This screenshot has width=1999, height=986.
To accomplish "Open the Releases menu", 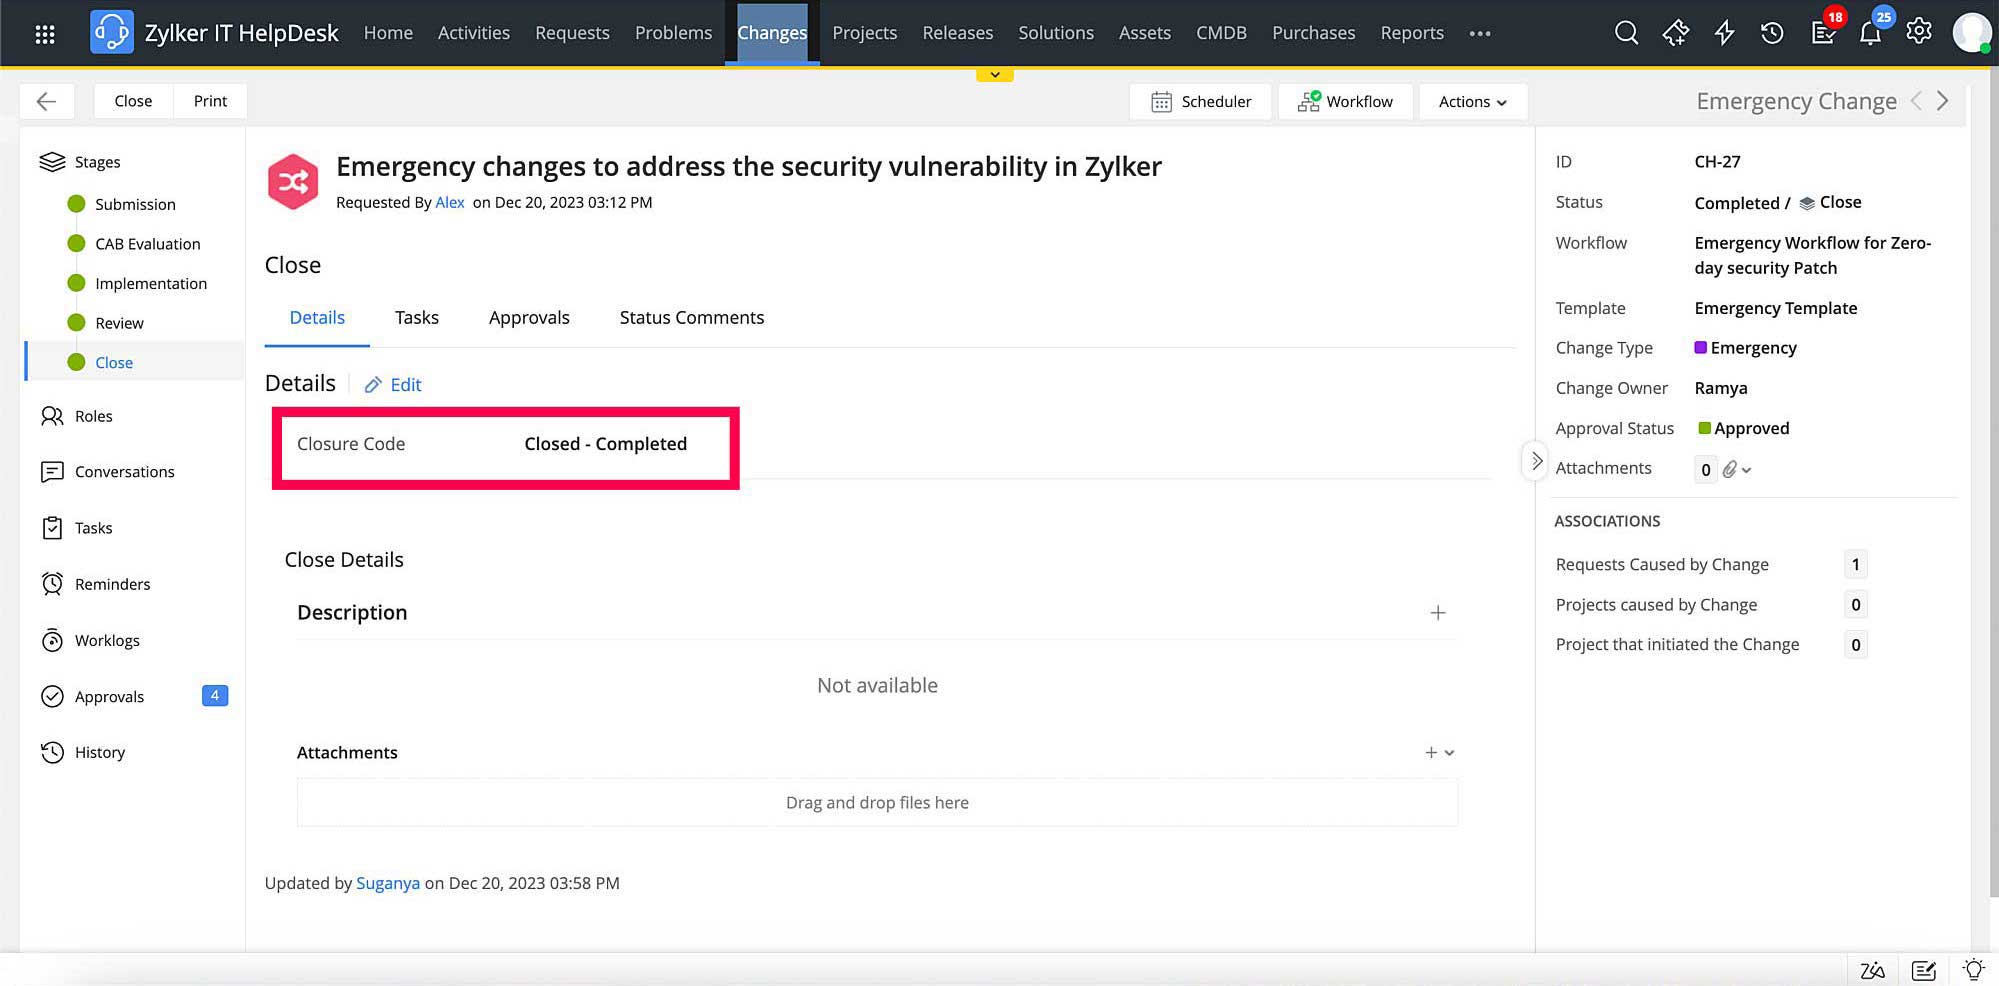I will (x=957, y=33).
